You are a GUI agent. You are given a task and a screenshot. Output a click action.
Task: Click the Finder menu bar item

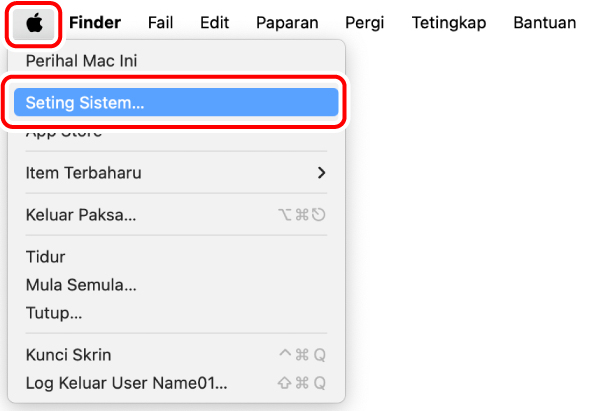click(95, 22)
